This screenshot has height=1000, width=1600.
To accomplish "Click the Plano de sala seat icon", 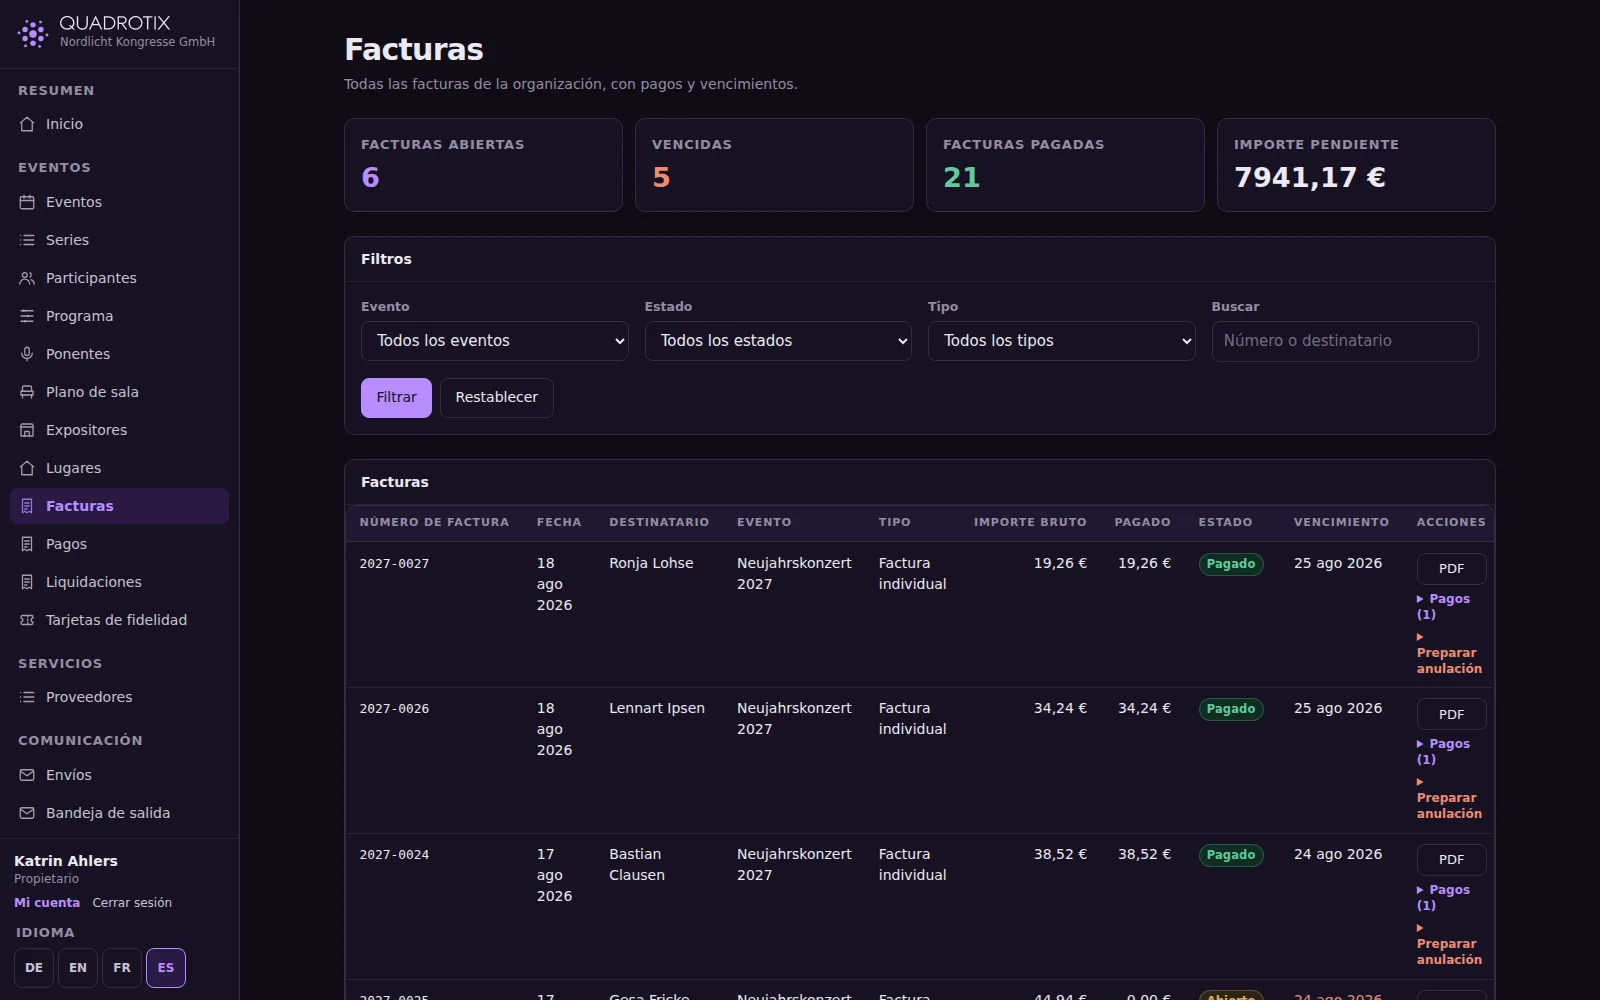I will pyautogui.click(x=27, y=392).
